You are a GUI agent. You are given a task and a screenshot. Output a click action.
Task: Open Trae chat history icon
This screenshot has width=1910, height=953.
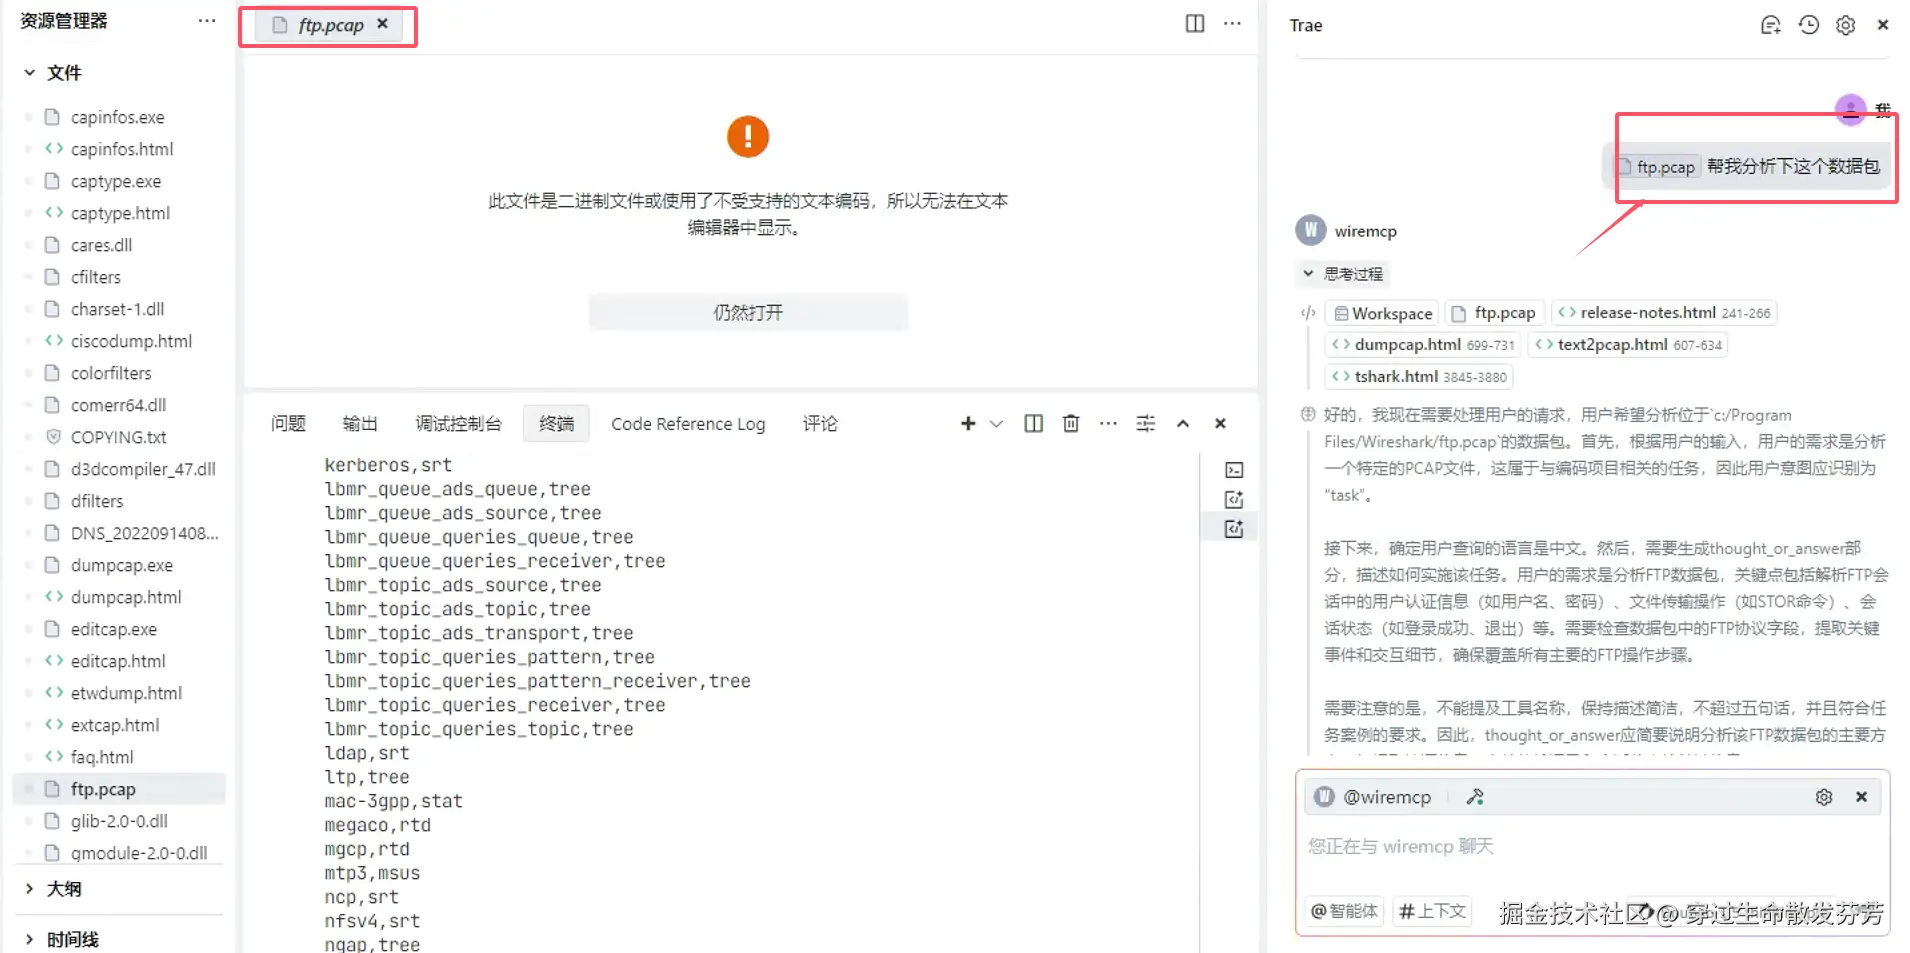(x=1808, y=25)
